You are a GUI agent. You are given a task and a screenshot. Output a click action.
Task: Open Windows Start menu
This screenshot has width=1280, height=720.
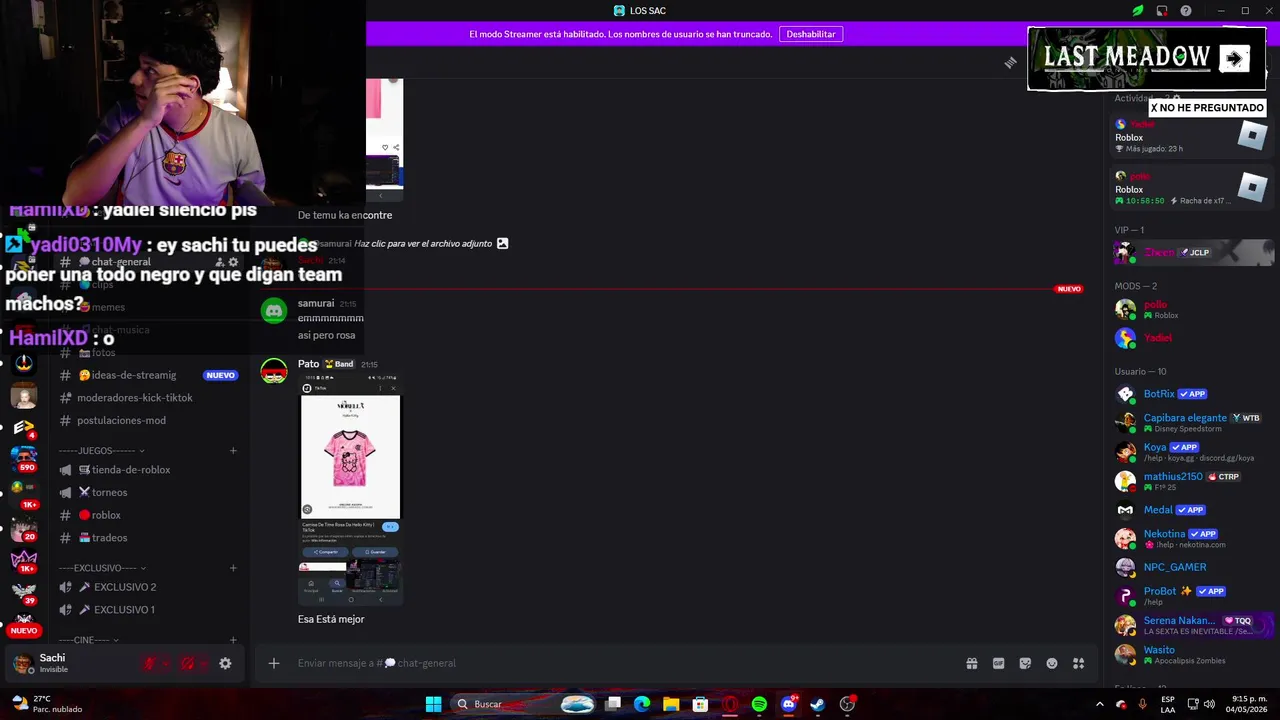click(433, 704)
